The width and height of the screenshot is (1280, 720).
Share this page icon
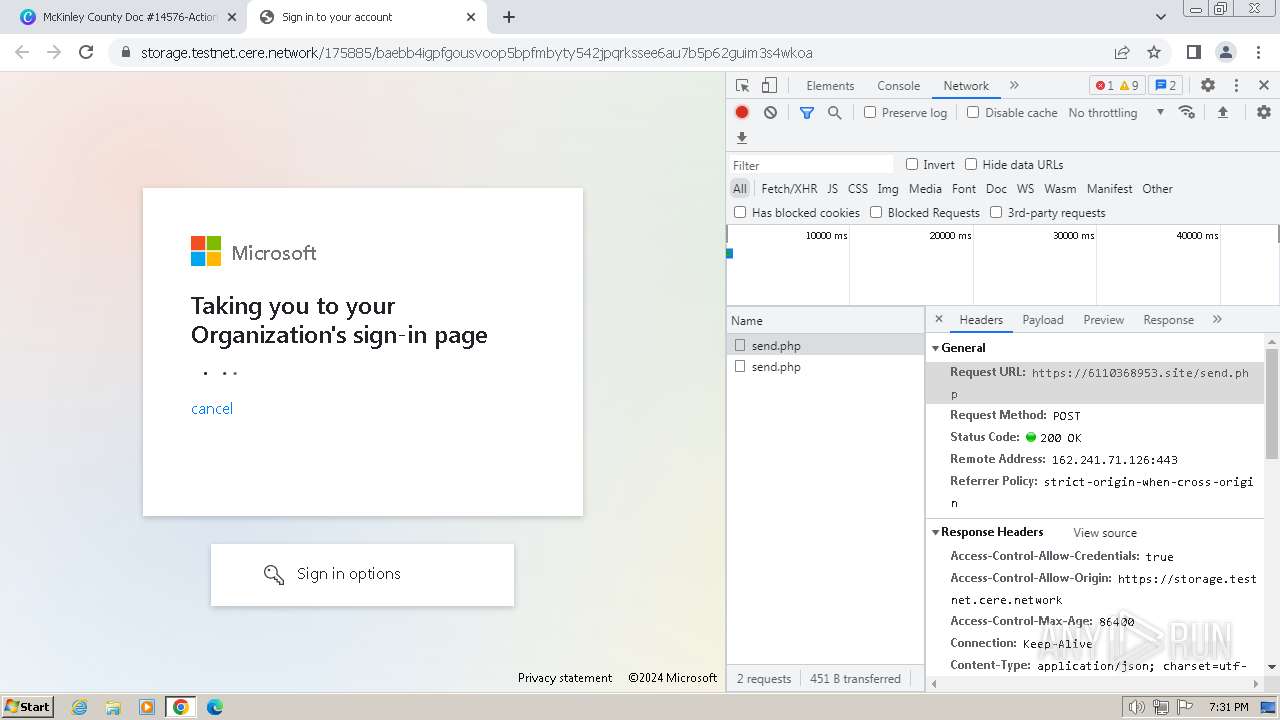pos(1122,52)
